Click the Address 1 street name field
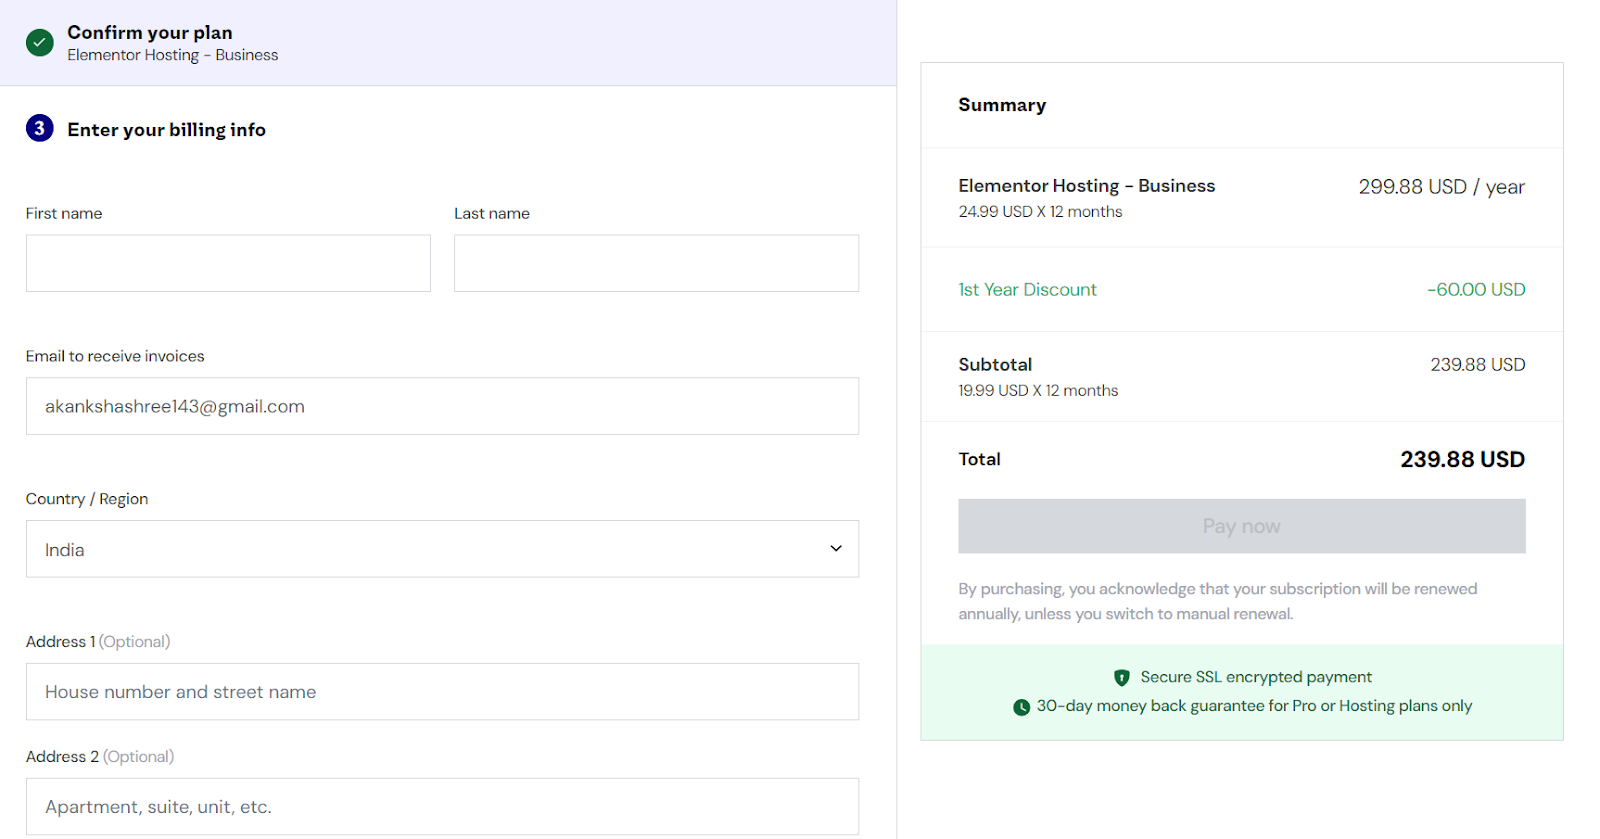This screenshot has width=1600, height=839. tap(442, 692)
